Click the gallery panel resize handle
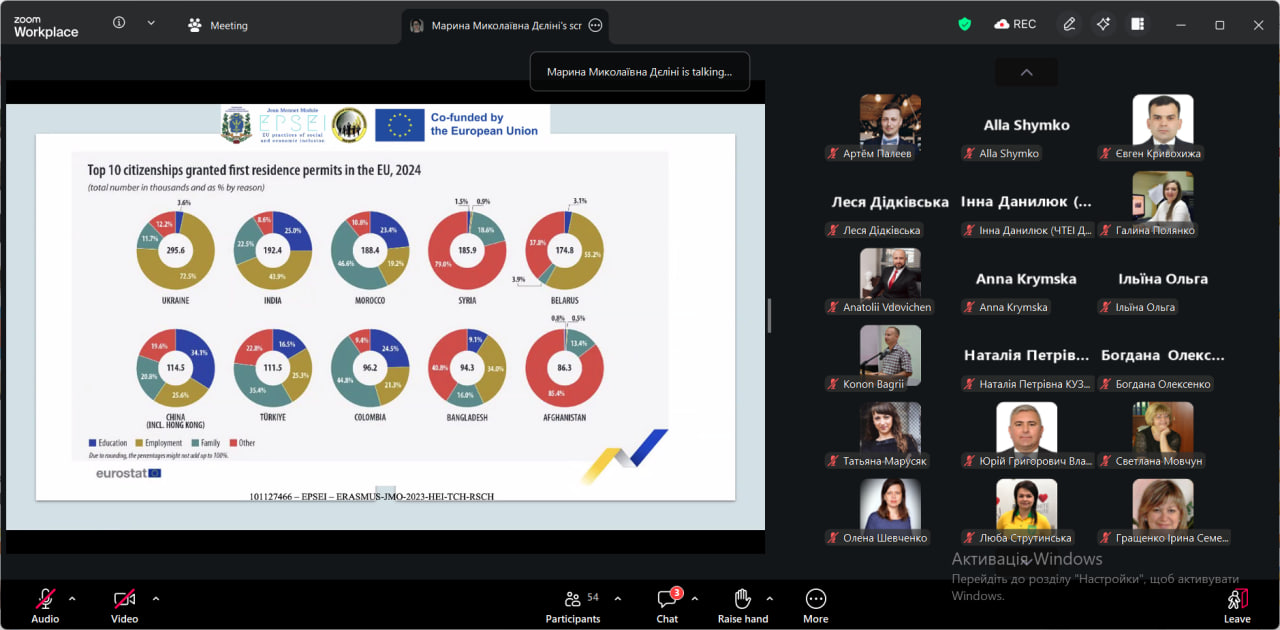Viewport: 1280px width, 630px height. tap(769, 316)
